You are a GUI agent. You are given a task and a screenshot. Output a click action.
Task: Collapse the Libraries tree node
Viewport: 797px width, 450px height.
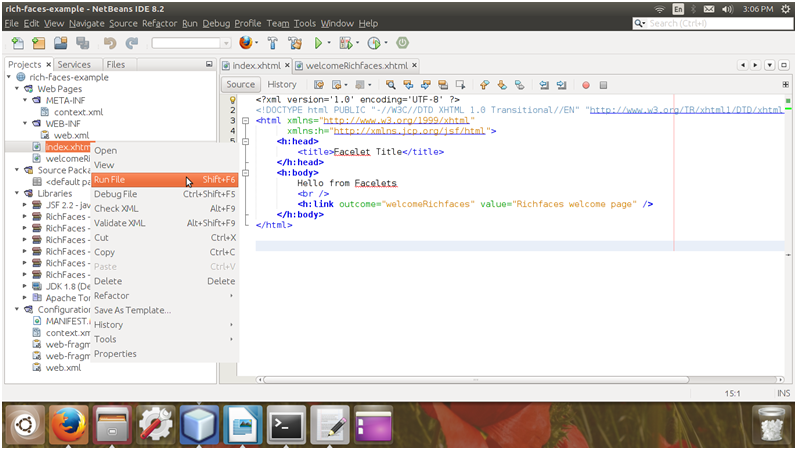(x=17, y=193)
